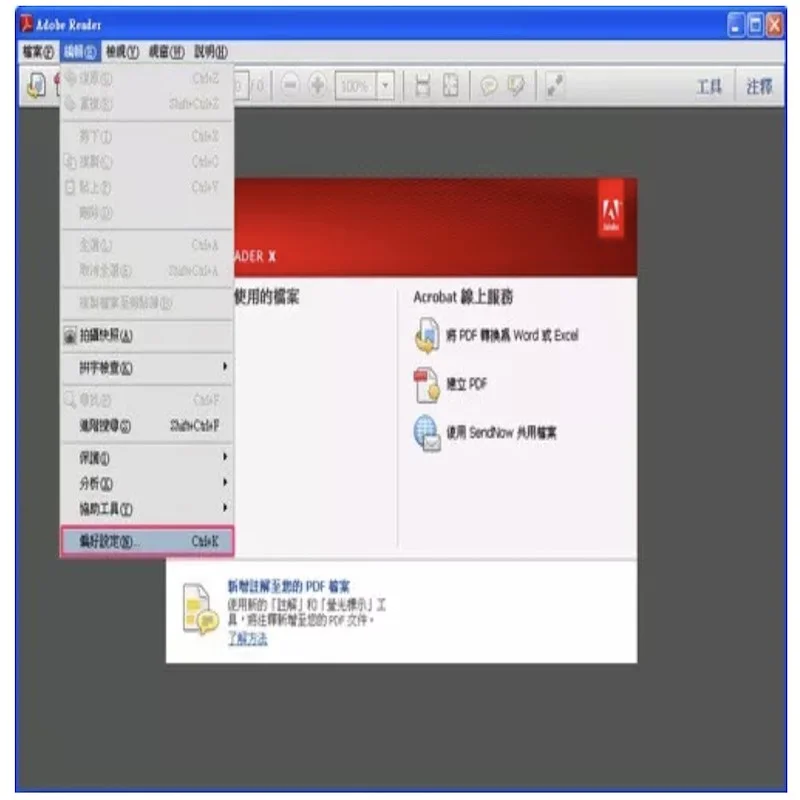This screenshot has width=800, height=800.
Task: Click the greyed 尋找 Ctrl+F menu entry
Action: [x=147, y=400]
